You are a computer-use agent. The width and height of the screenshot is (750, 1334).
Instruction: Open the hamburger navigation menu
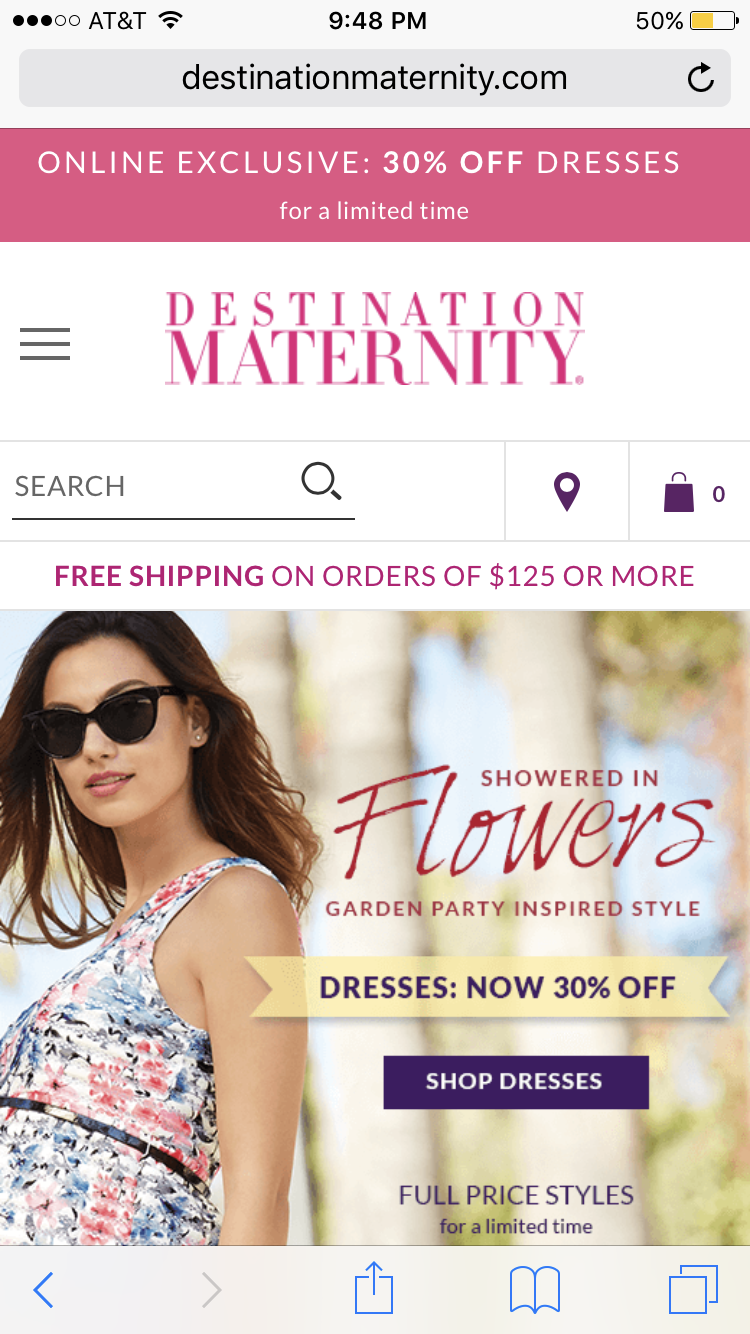pos(45,344)
